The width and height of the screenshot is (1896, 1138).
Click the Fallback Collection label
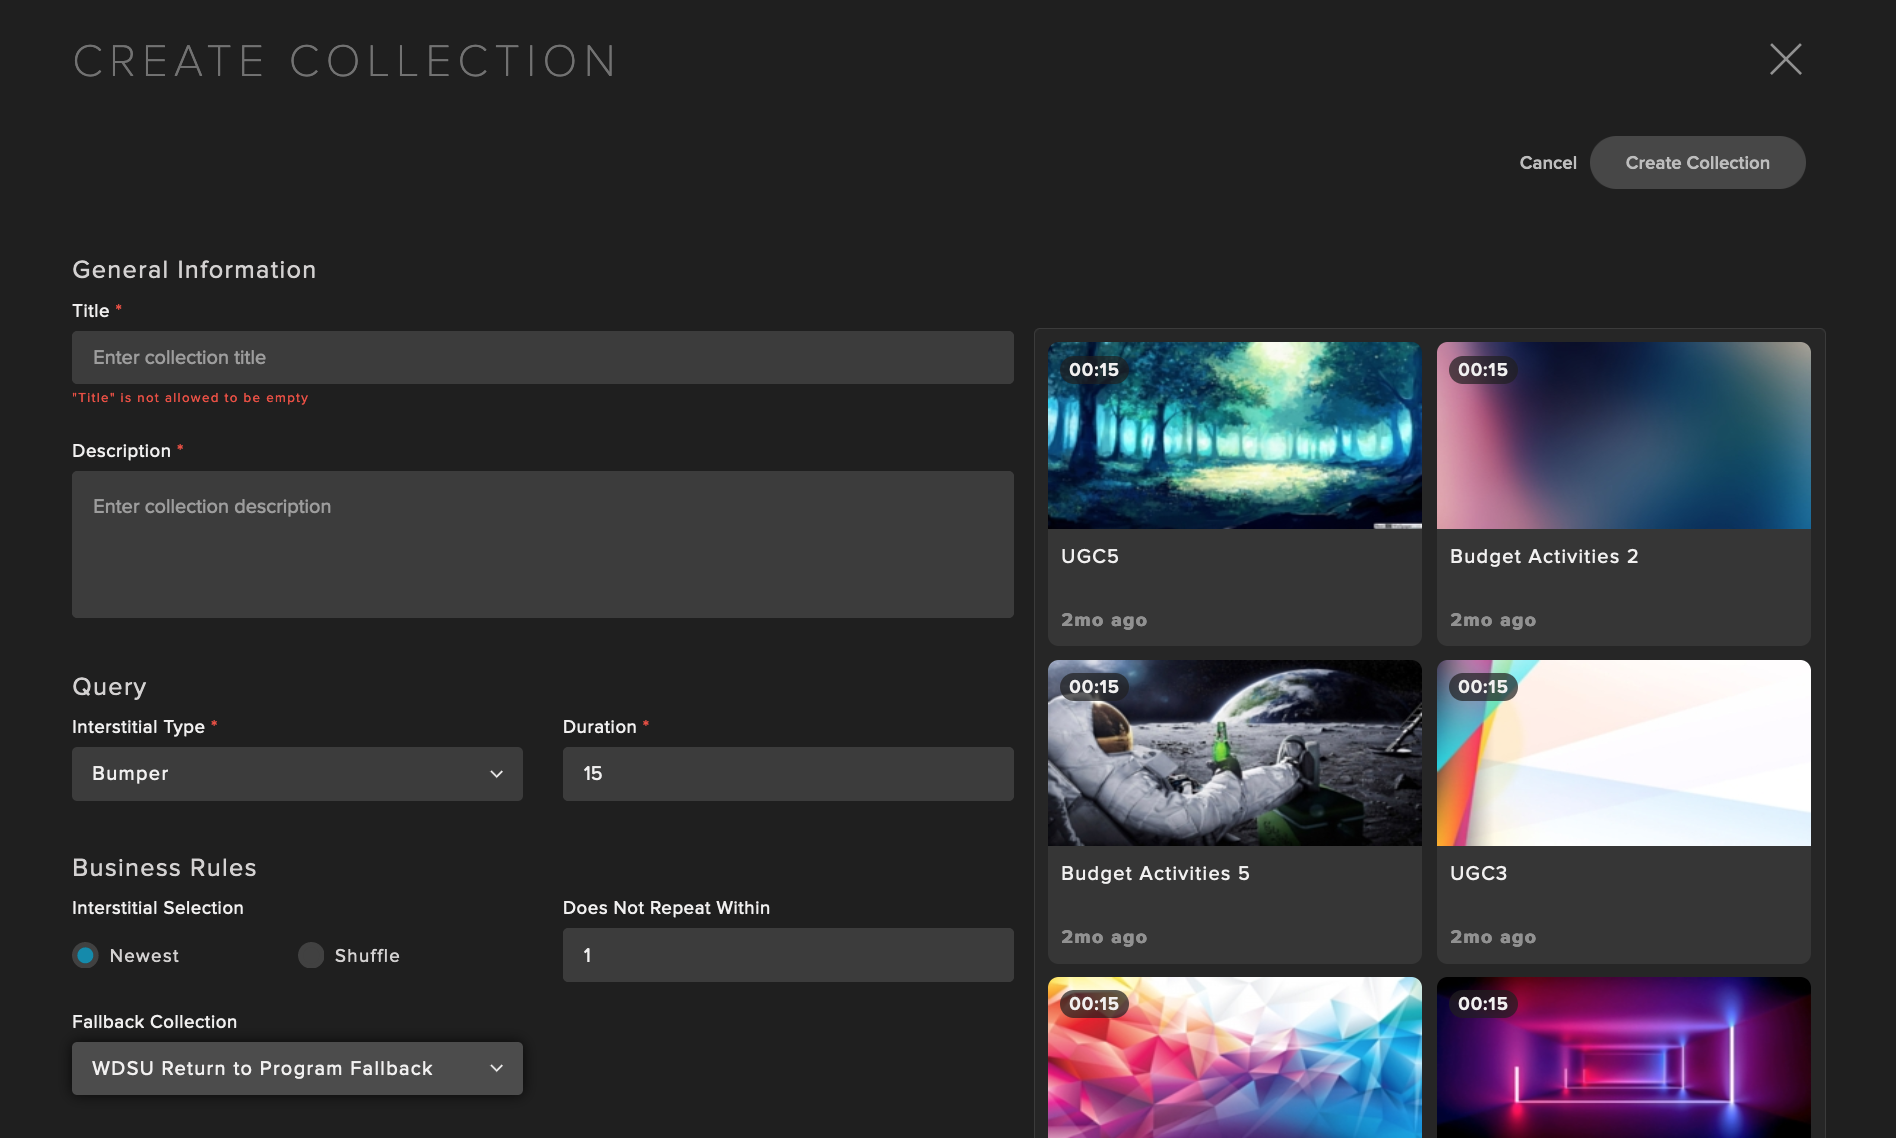pyautogui.click(x=154, y=1022)
